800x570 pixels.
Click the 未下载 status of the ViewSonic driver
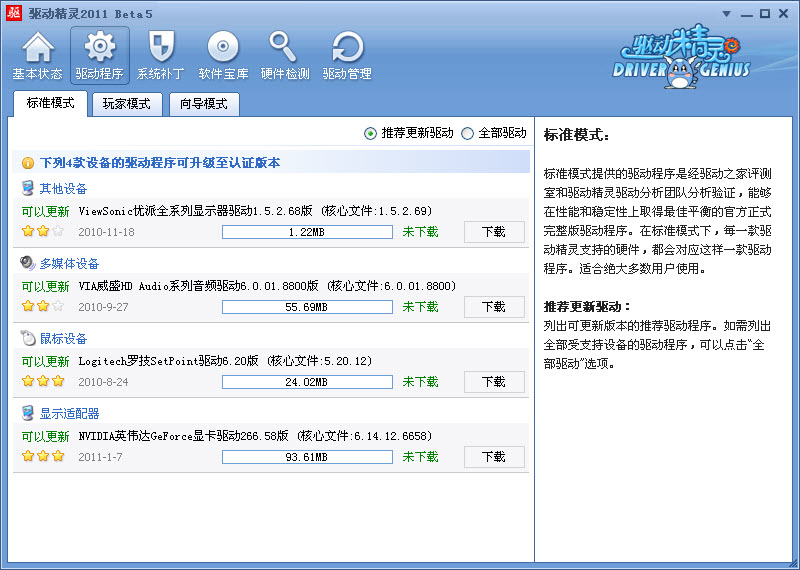tap(420, 232)
